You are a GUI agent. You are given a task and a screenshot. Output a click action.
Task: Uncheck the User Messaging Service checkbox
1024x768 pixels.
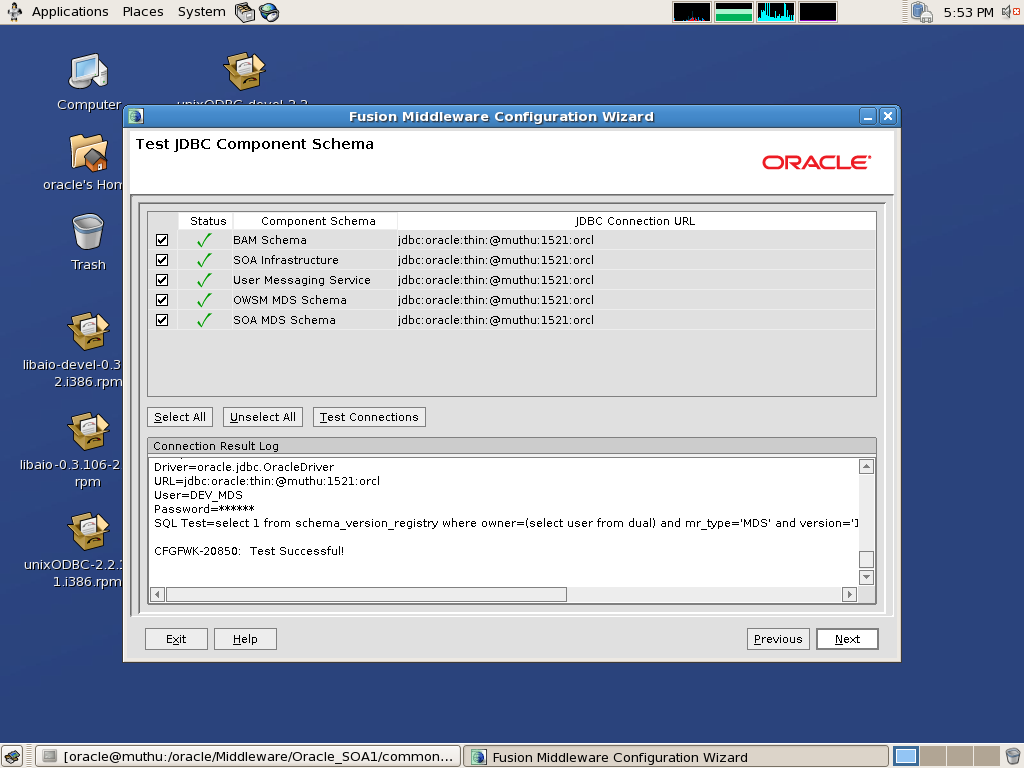[162, 280]
